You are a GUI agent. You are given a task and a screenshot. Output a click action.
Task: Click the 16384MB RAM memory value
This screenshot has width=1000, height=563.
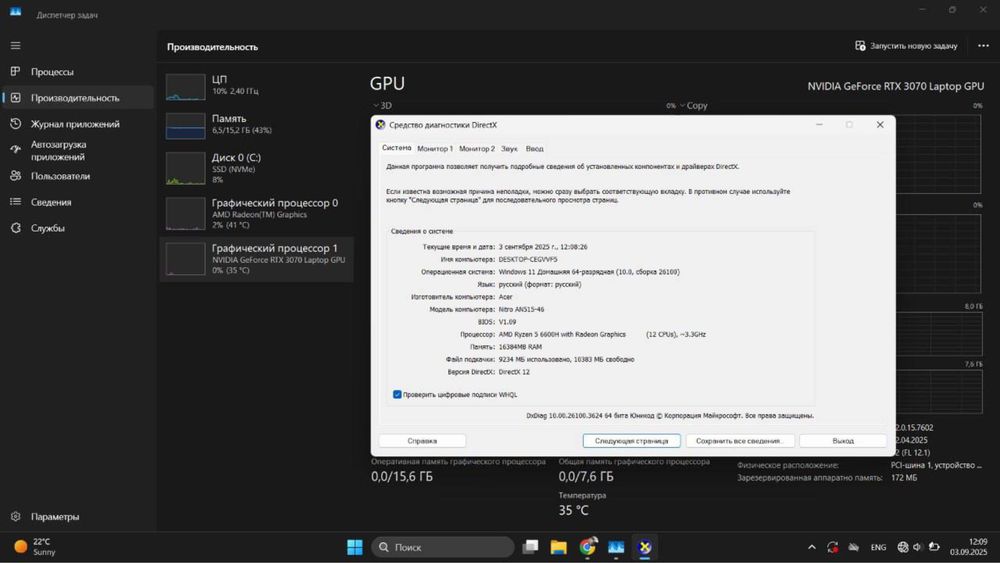coord(520,347)
